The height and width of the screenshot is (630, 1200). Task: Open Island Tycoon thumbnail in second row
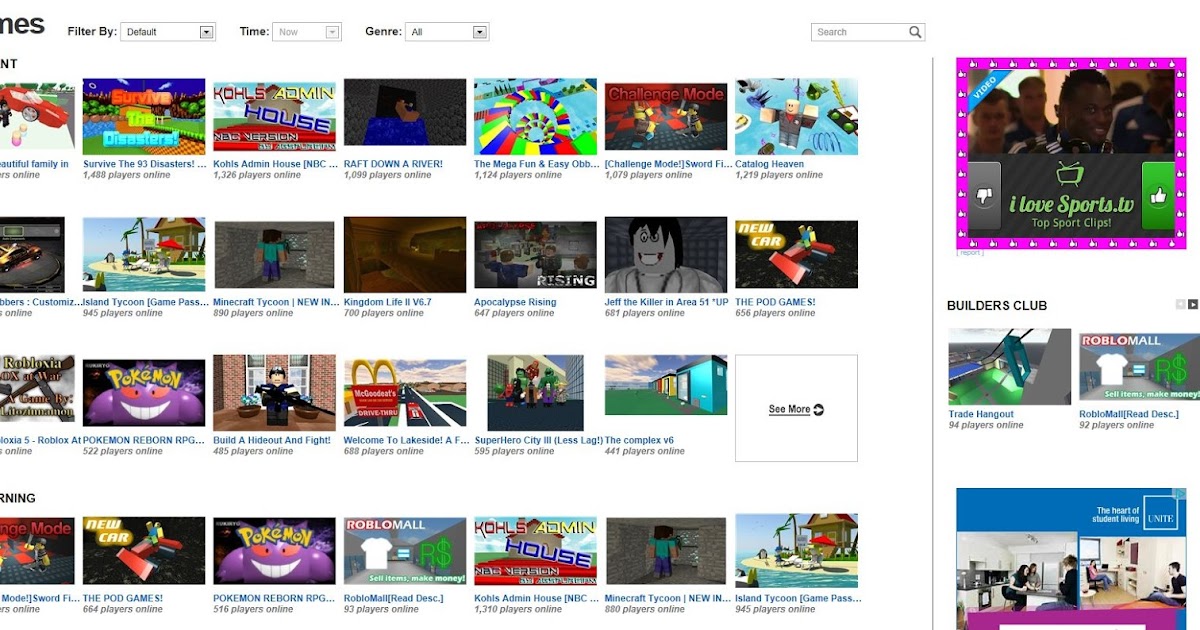pos(144,254)
